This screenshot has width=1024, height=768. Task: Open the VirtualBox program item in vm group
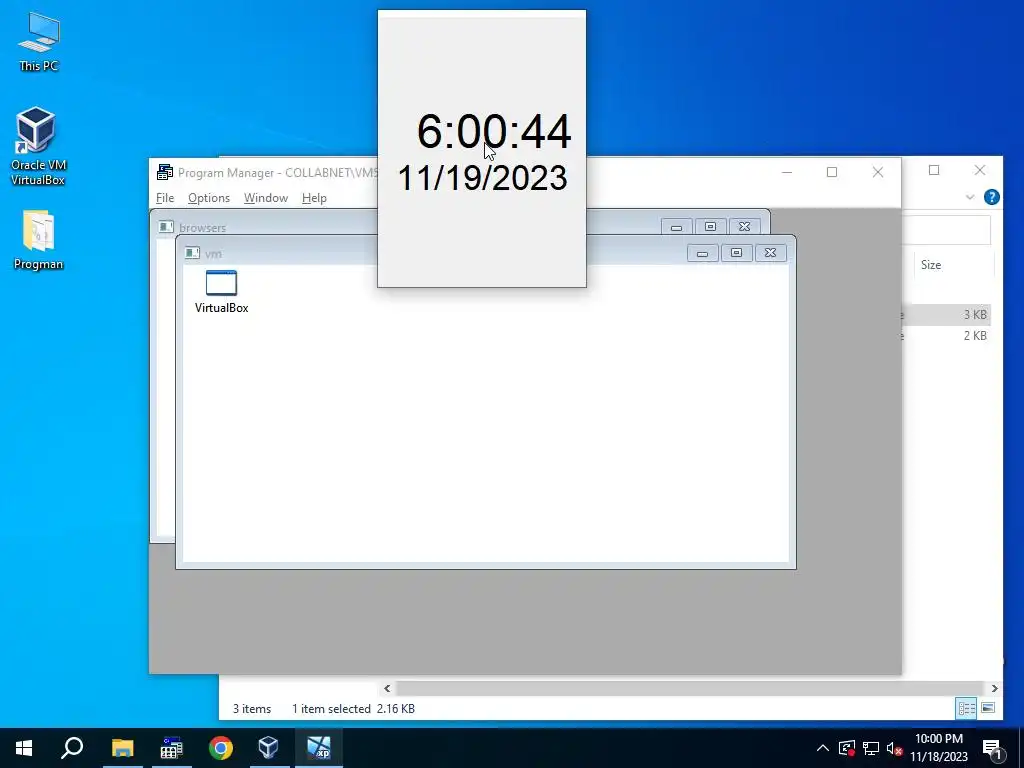[221, 292]
